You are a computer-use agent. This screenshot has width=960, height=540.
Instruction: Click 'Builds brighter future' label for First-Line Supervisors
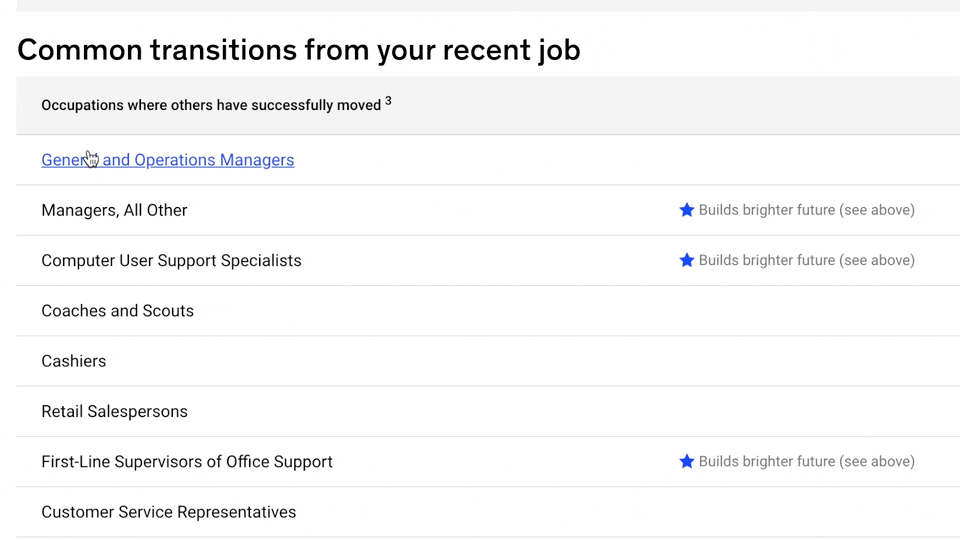(x=806, y=461)
